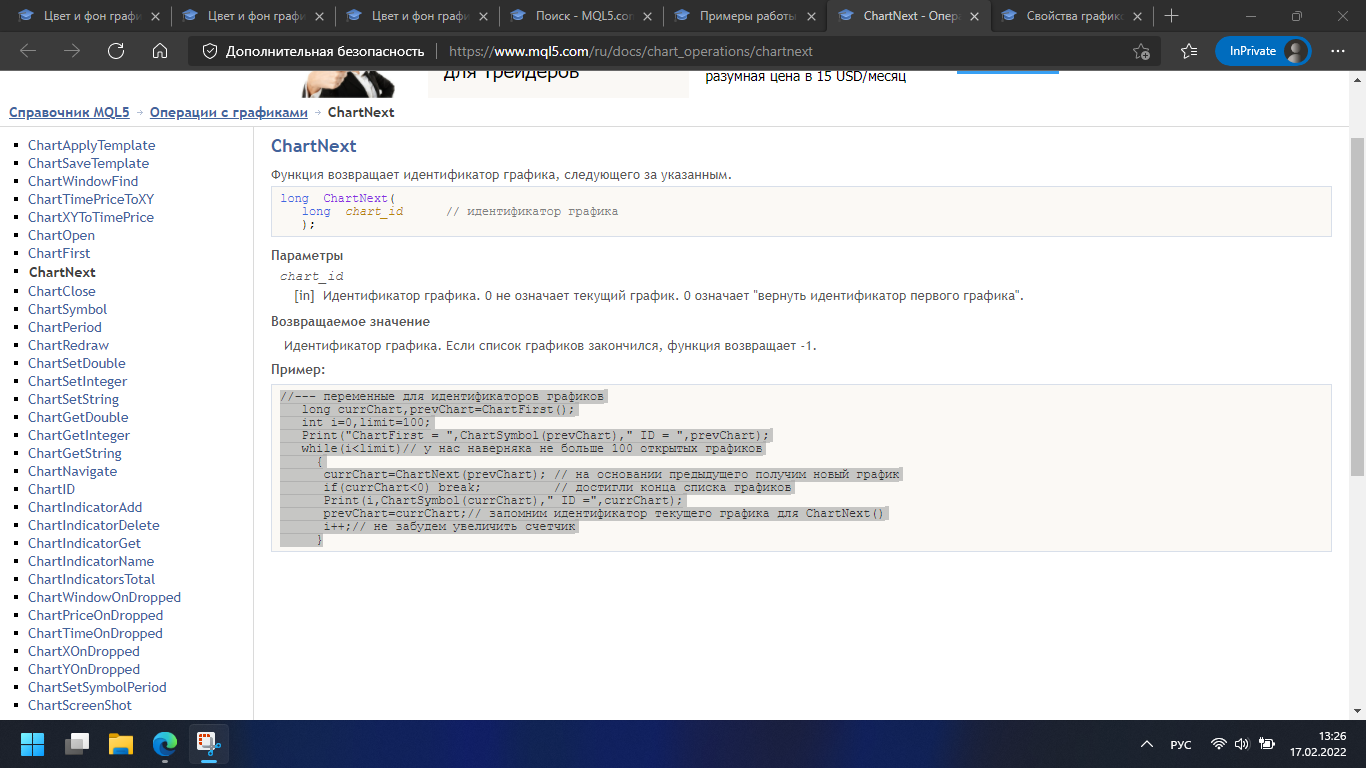Open ChartGetInteger in sidebar
The image size is (1366, 768).
[x=79, y=435]
